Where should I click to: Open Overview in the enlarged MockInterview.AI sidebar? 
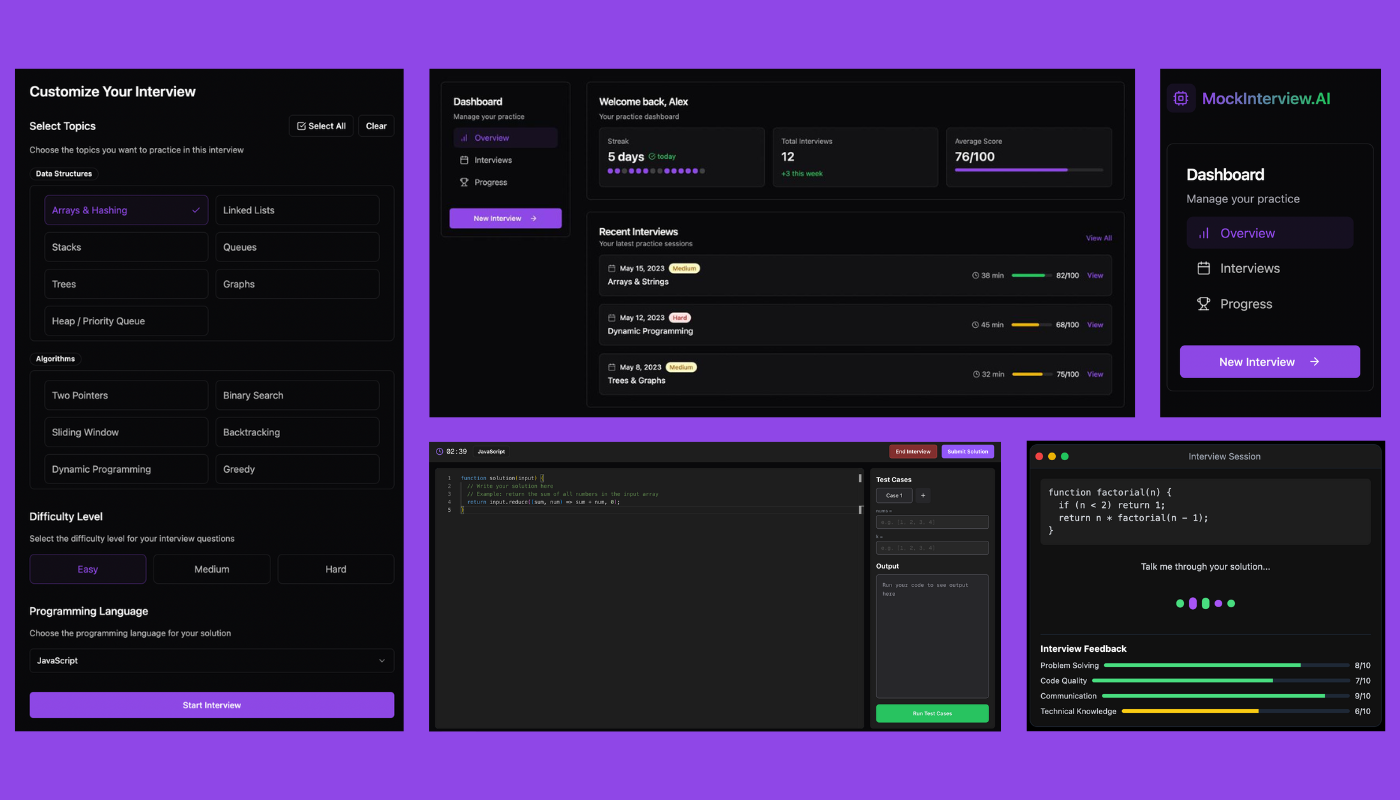[x=1270, y=233]
